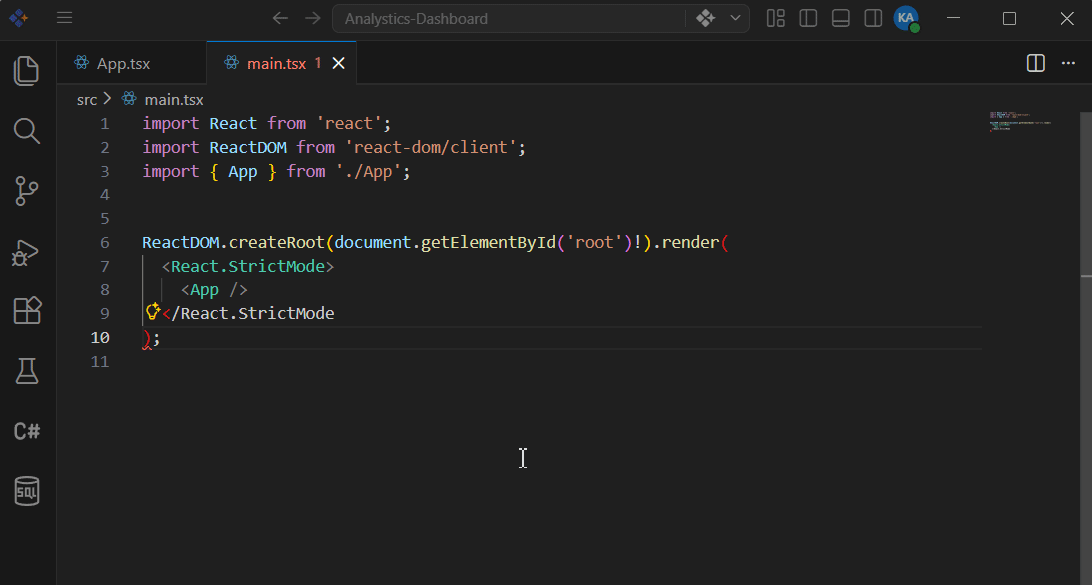Screen dimensions: 1092x585
Task: Click getElementById in line 6
Action: (488, 242)
